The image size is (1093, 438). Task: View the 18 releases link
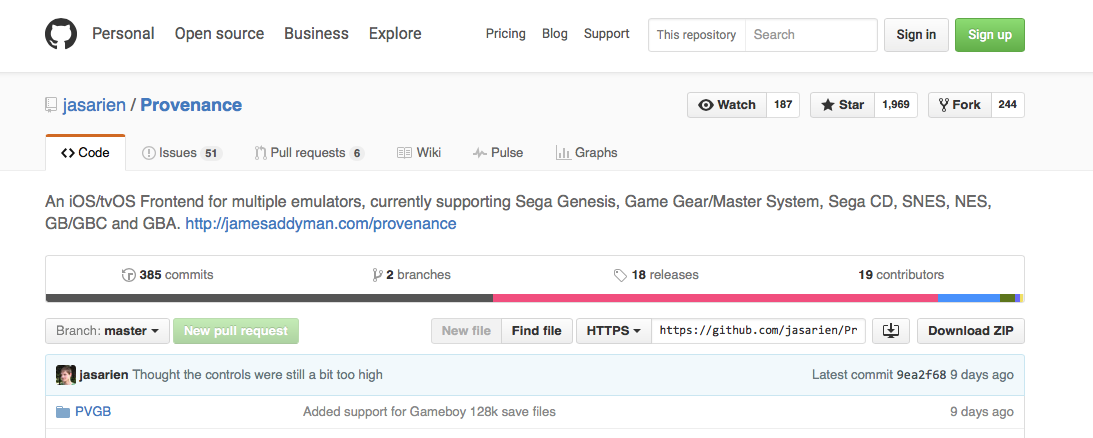point(656,275)
